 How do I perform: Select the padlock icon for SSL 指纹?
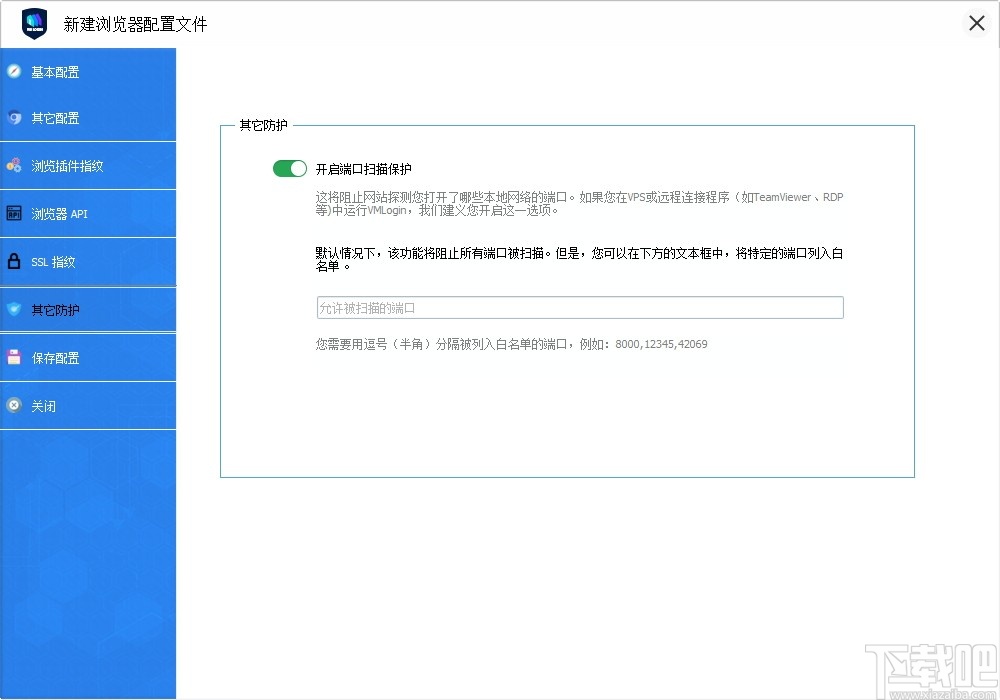14,261
